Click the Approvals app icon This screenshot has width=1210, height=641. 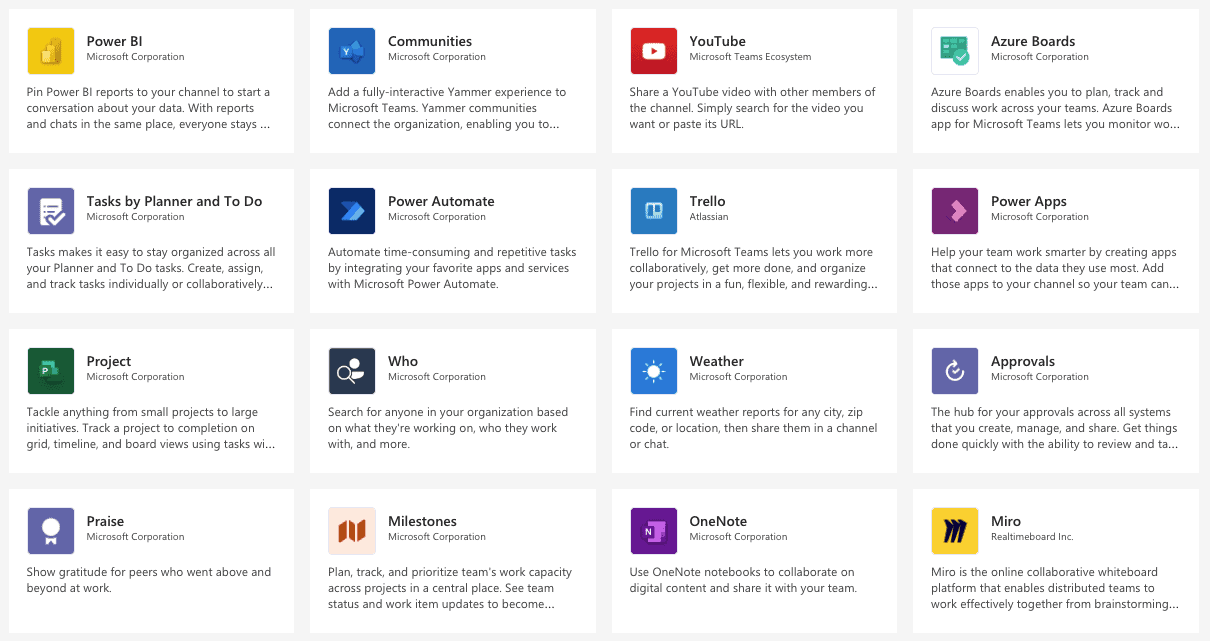(x=955, y=371)
